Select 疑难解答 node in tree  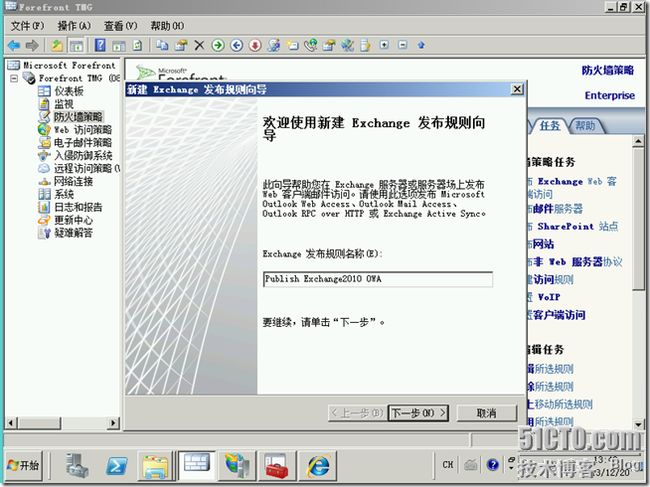pos(73,233)
